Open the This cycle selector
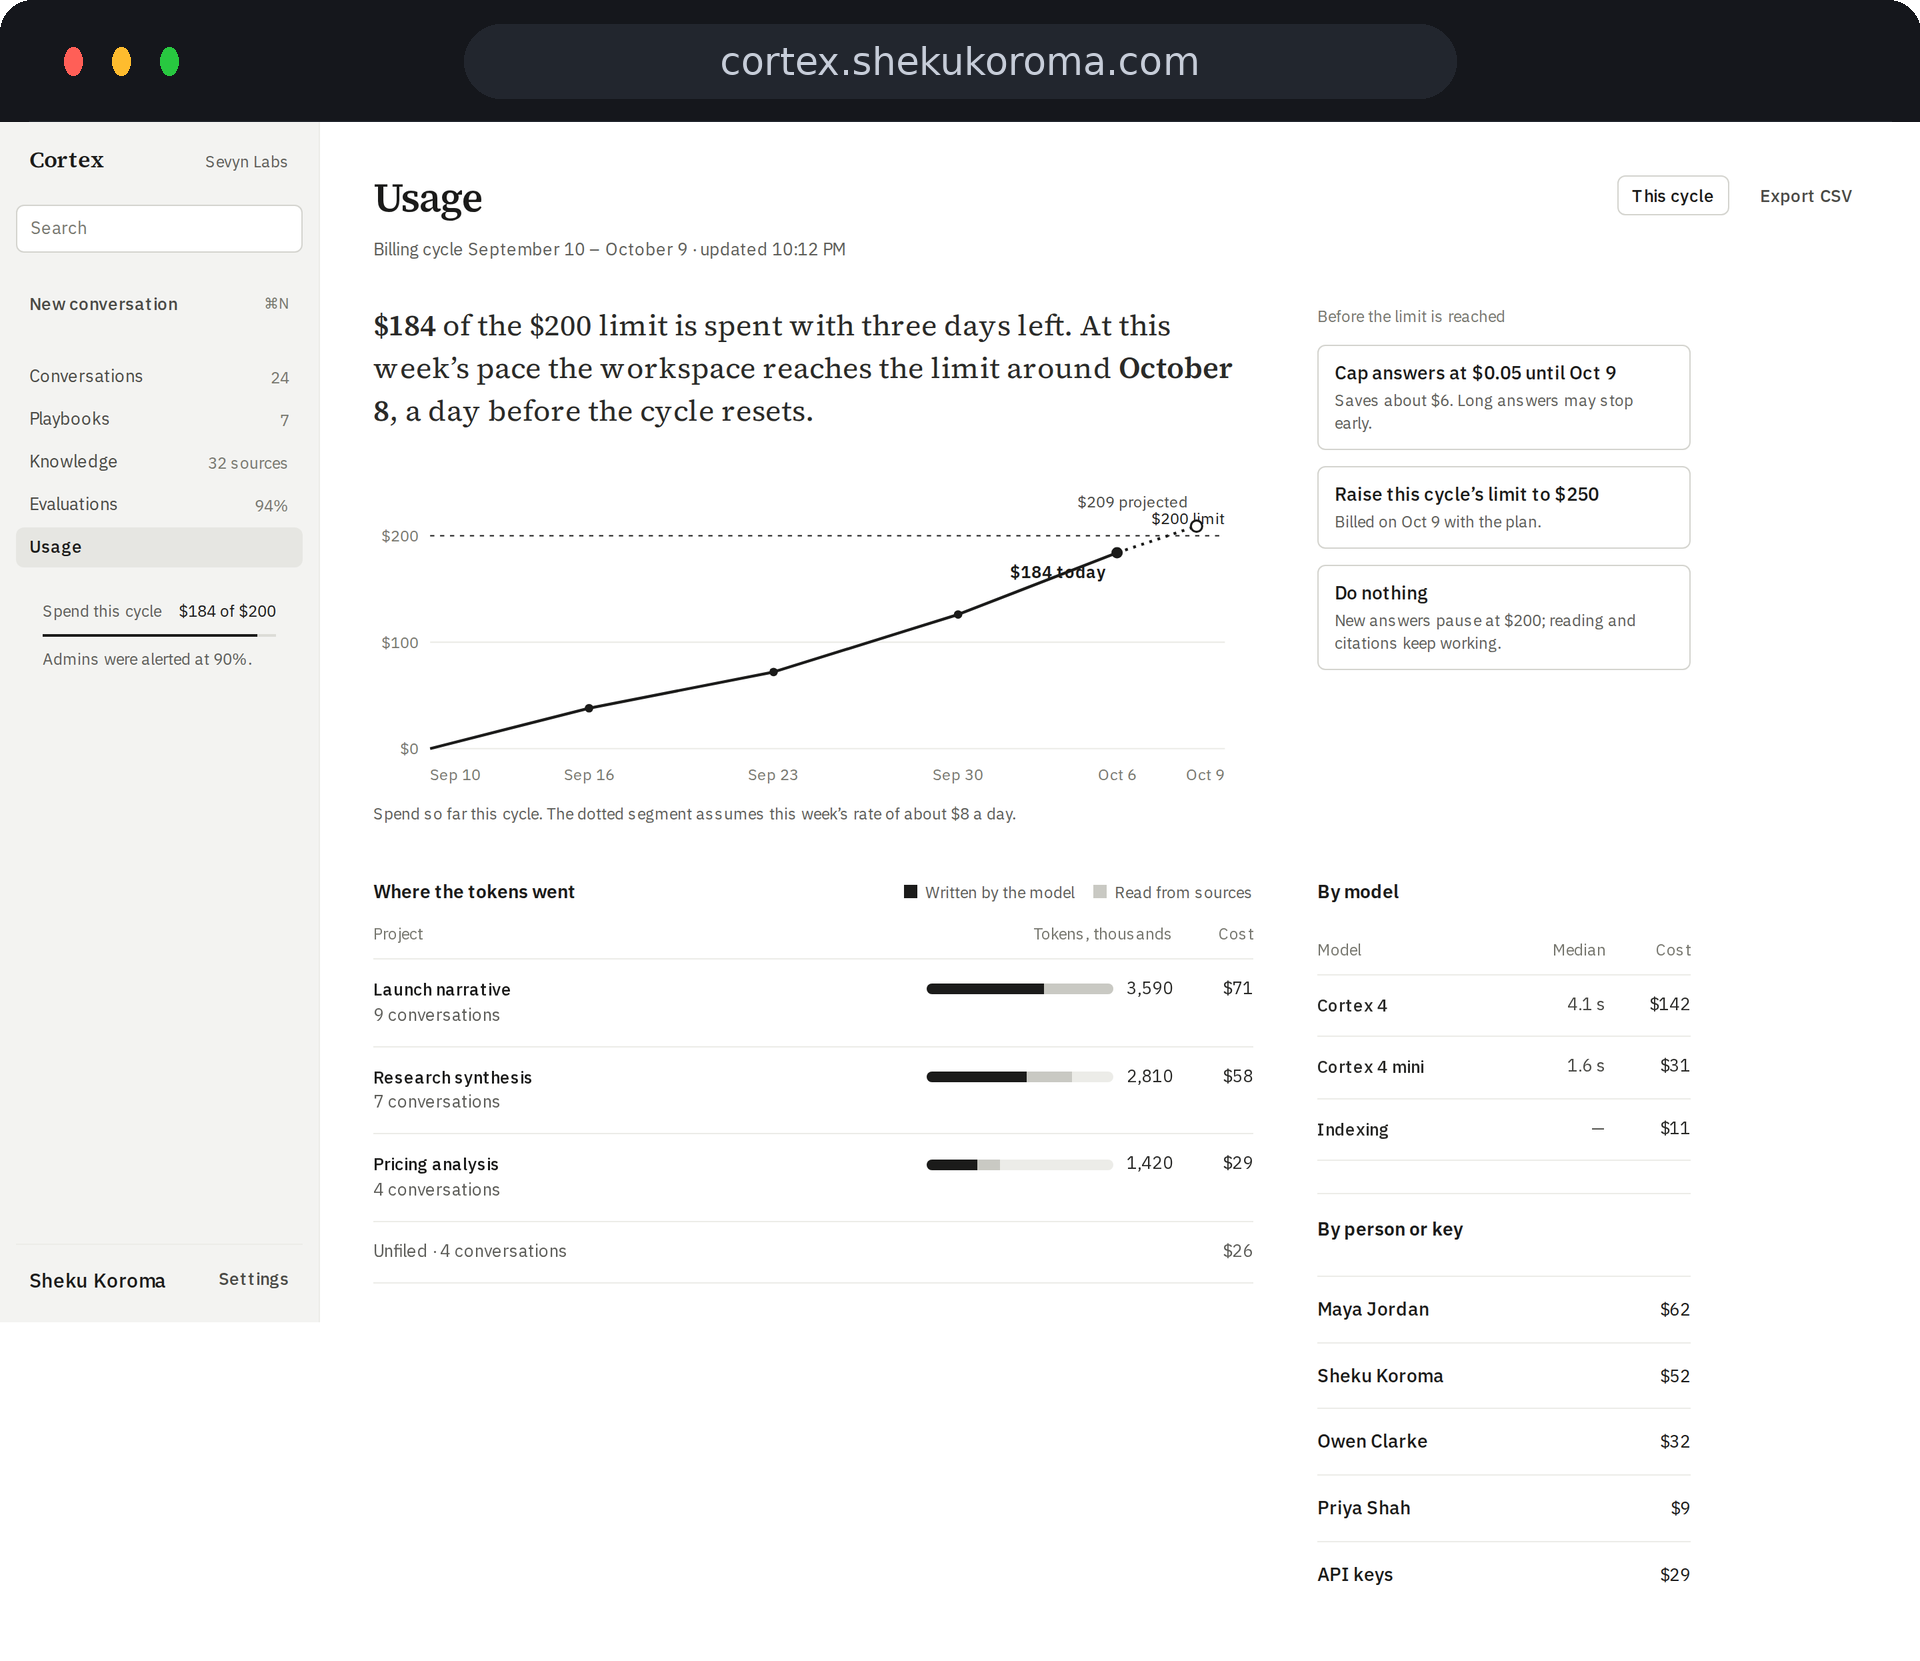 [x=1672, y=196]
